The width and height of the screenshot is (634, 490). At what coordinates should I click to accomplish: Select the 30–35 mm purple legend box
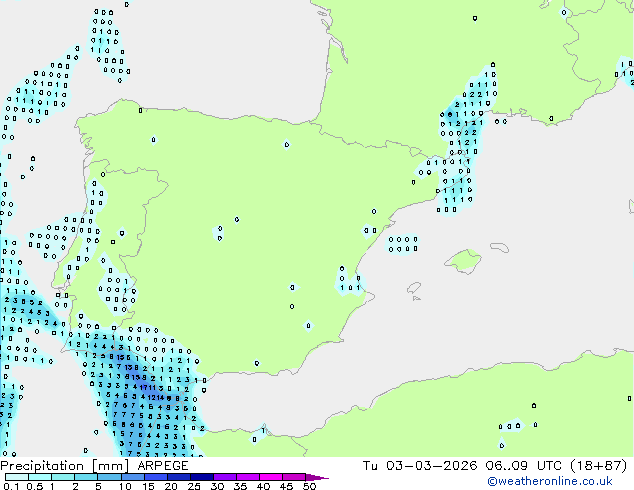[225, 477]
